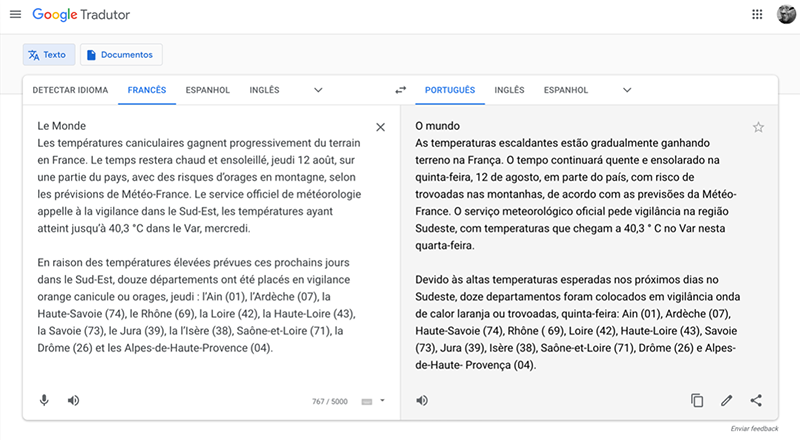The image size is (800, 440).
Task: Open the main hamburger menu
Action: pos(14,16)
